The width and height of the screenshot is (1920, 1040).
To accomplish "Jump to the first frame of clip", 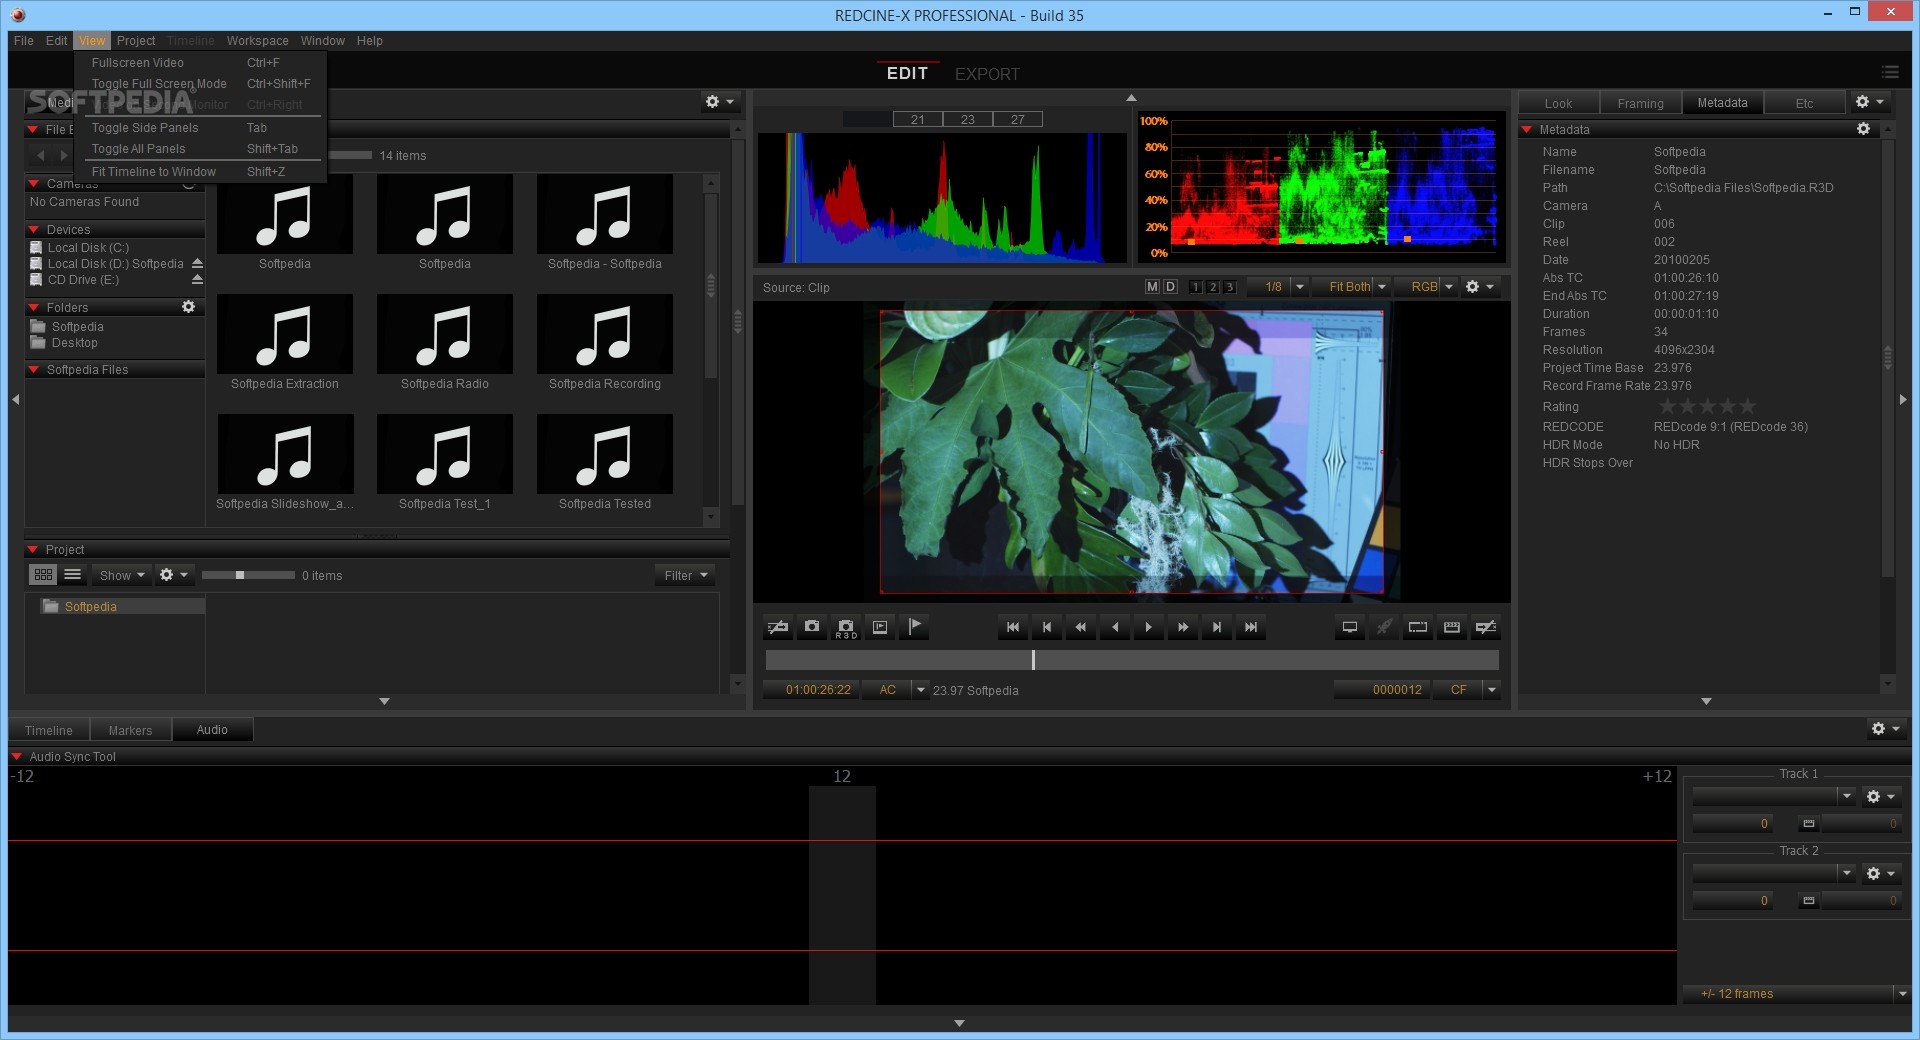I will 1013,627.
